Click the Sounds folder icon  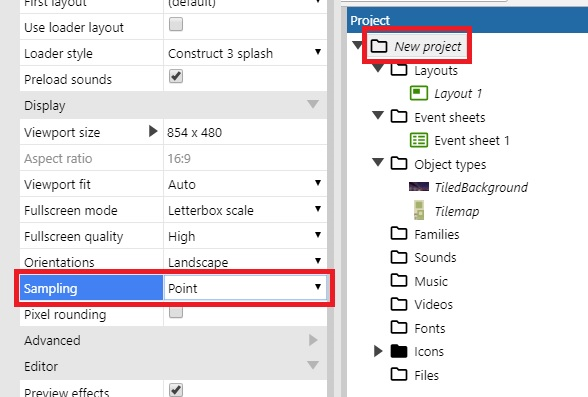tap(399, 257)
